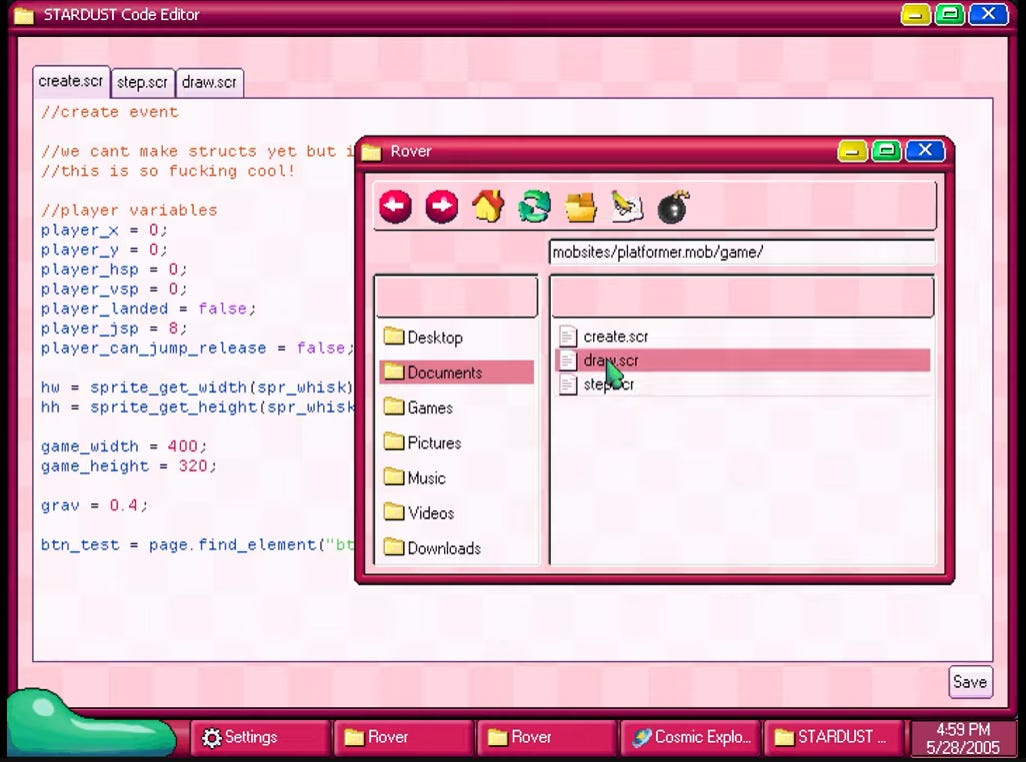Maximize the Rover window

point(887,151)
